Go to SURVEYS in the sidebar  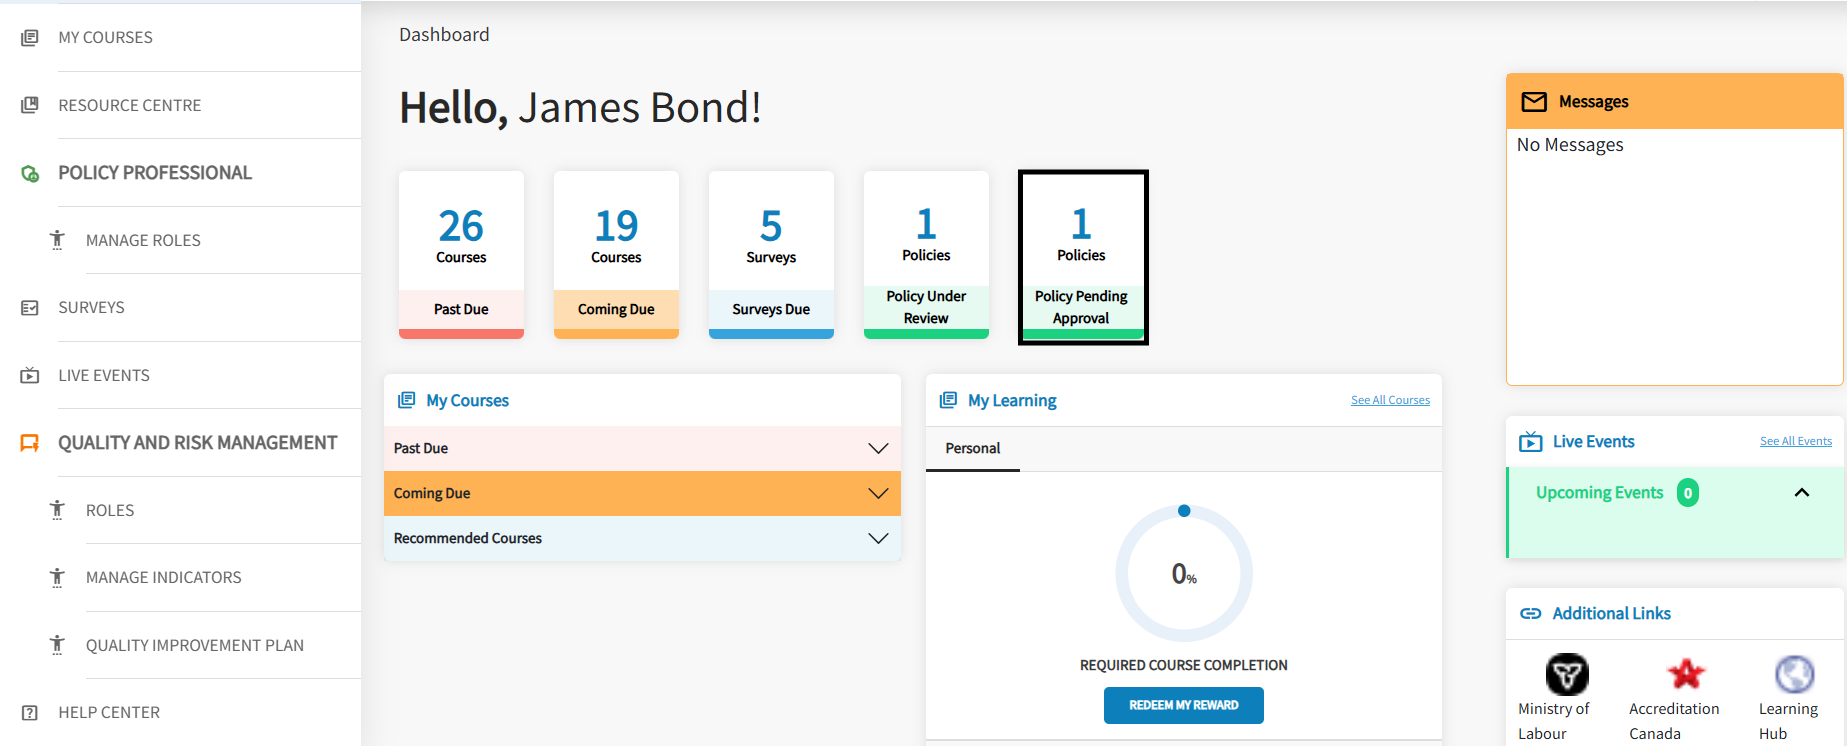coord(91,308)
